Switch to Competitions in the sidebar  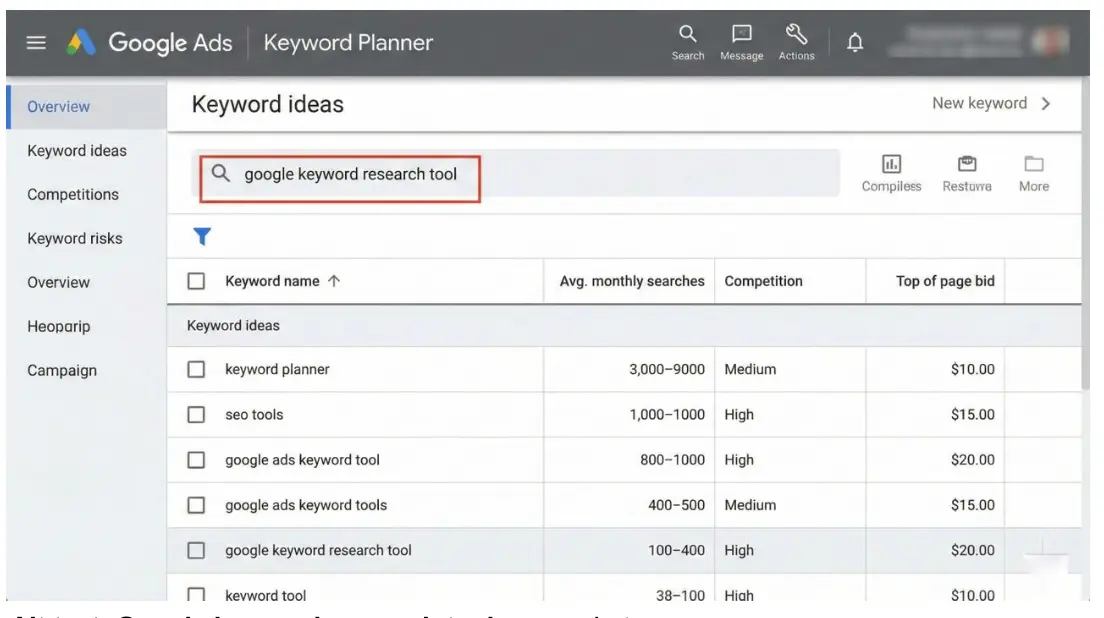point(73,194)
